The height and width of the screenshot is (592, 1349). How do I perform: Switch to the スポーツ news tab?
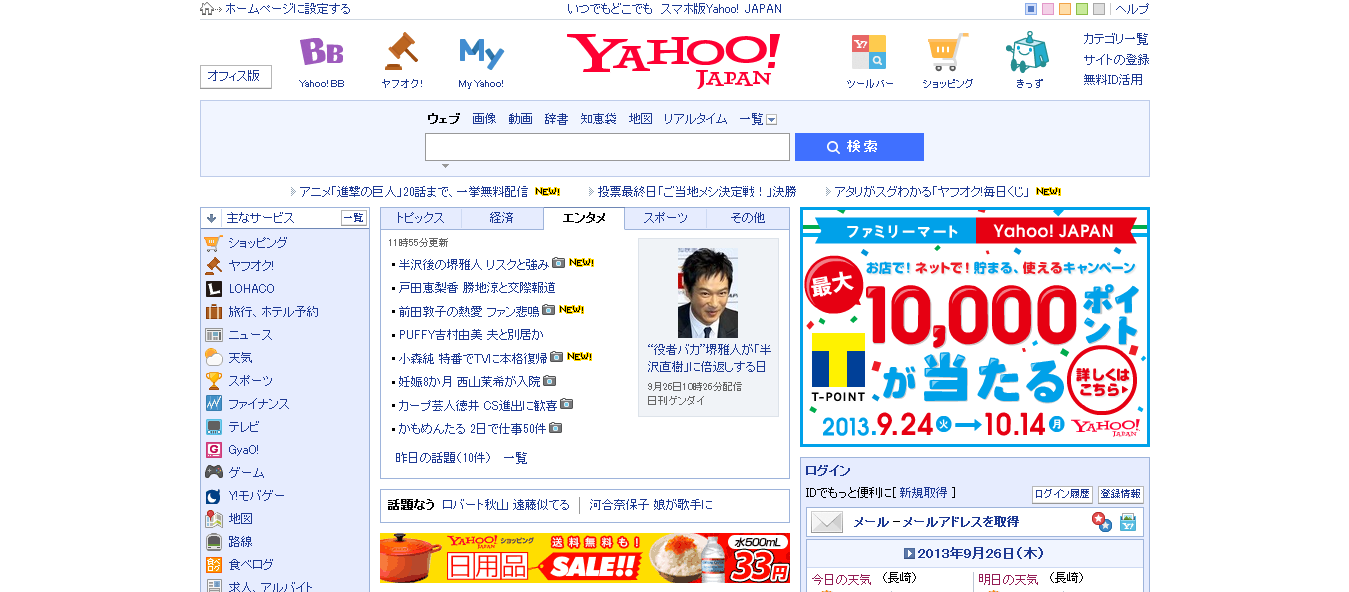665,218
